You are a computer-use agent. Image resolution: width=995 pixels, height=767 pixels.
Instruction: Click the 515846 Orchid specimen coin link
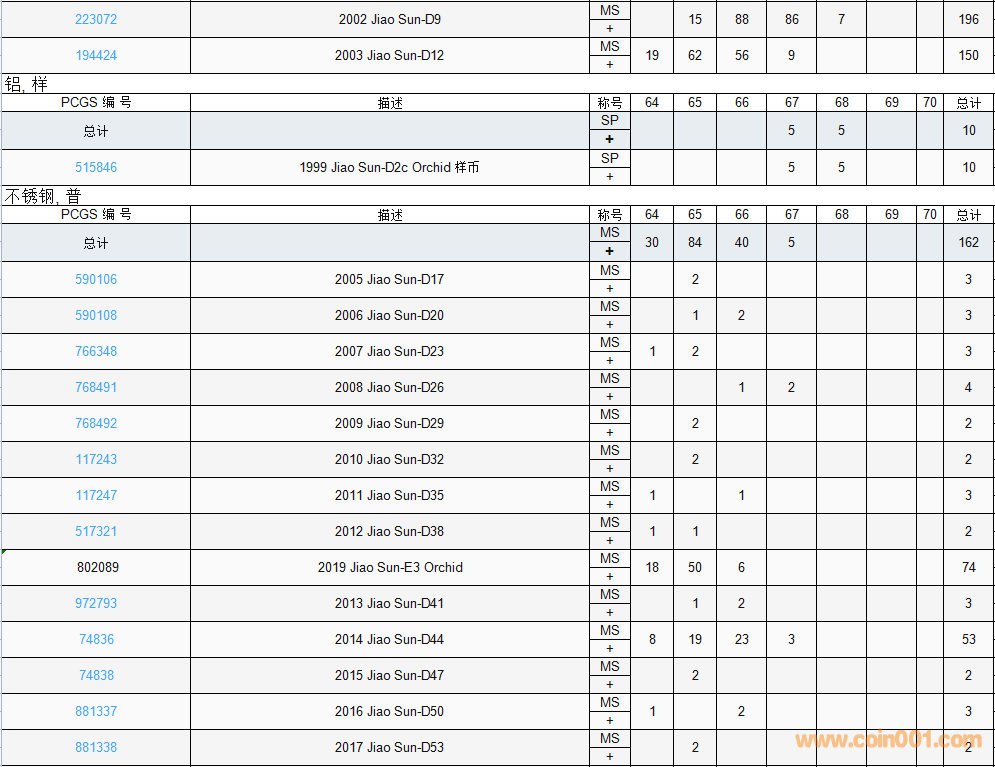96,167
